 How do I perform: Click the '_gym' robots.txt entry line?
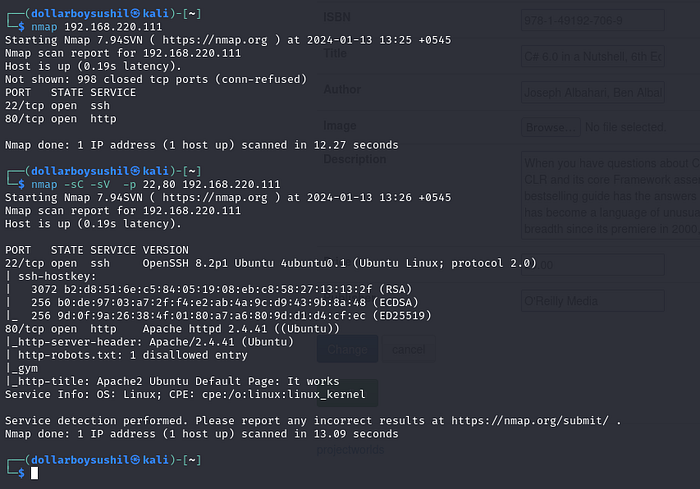[x=19, y=369]
